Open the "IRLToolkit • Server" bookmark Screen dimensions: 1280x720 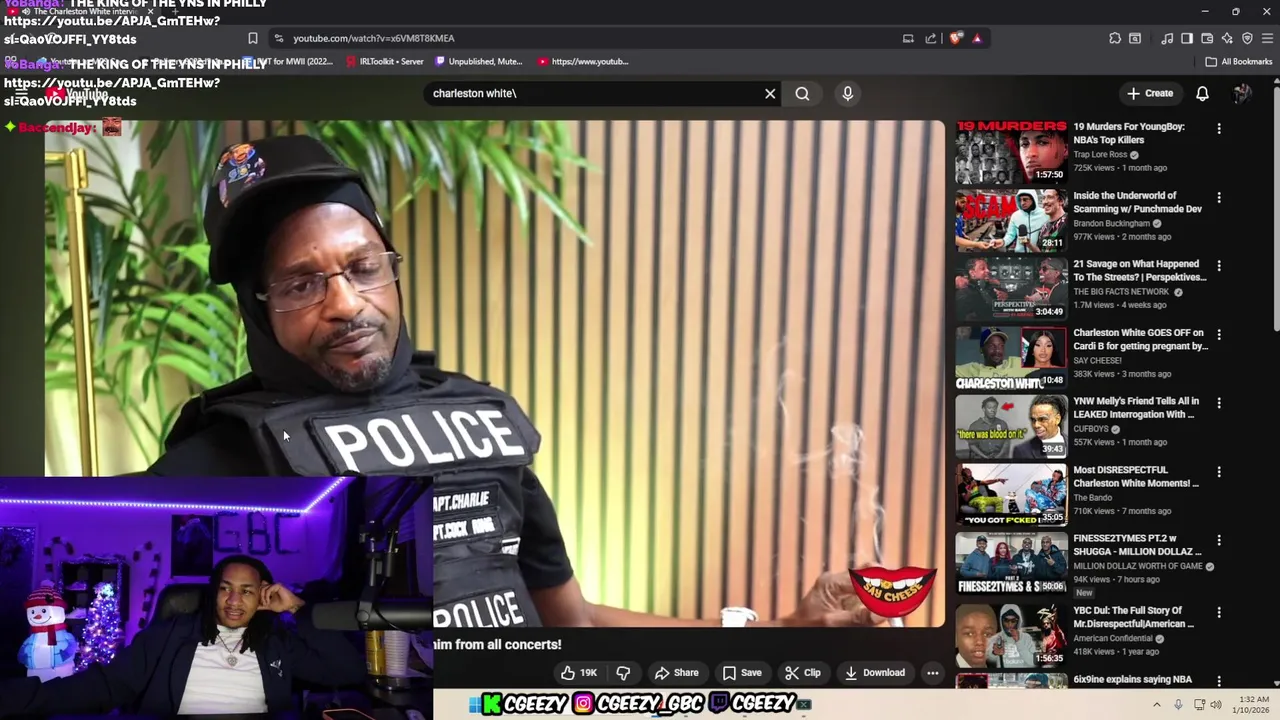(385, 61)
